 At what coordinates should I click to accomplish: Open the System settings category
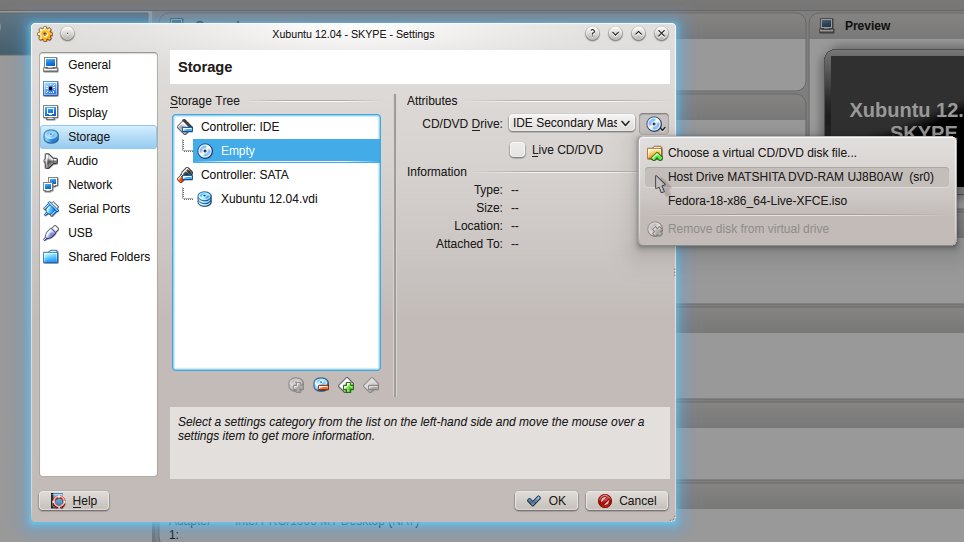pyautogui.click(x=98, y=88)
